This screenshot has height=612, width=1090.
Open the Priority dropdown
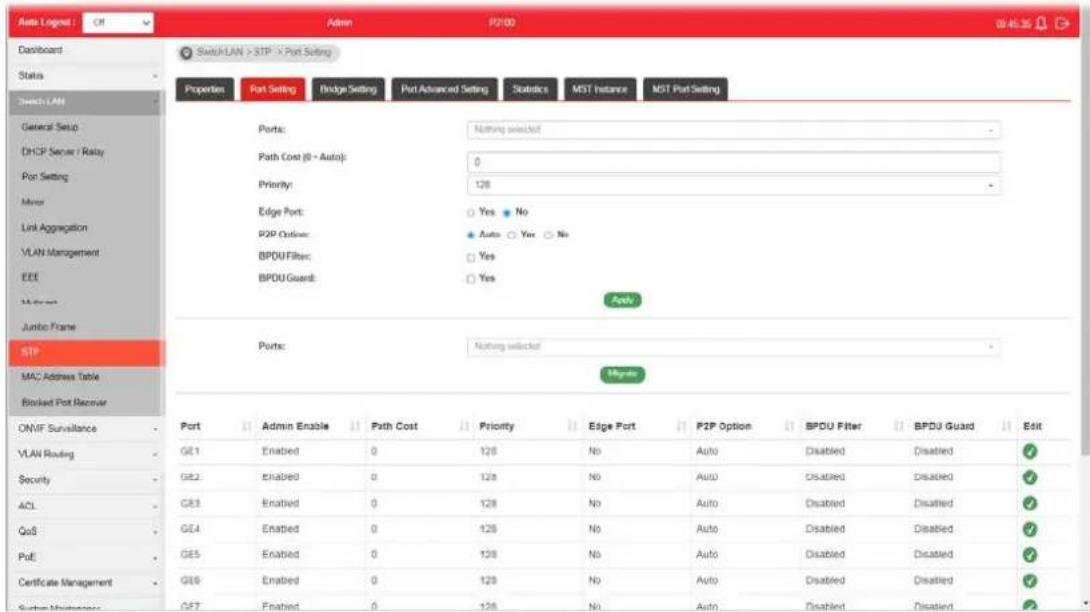(x=733, y=185)
